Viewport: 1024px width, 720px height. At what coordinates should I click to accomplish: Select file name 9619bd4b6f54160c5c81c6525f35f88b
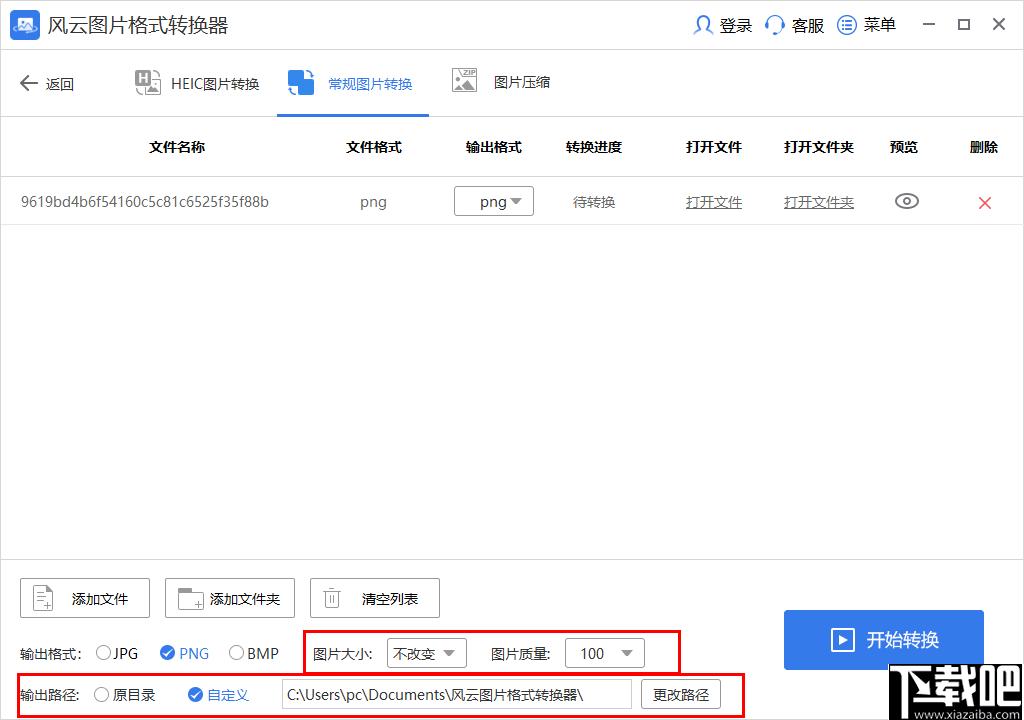(145, 201)
